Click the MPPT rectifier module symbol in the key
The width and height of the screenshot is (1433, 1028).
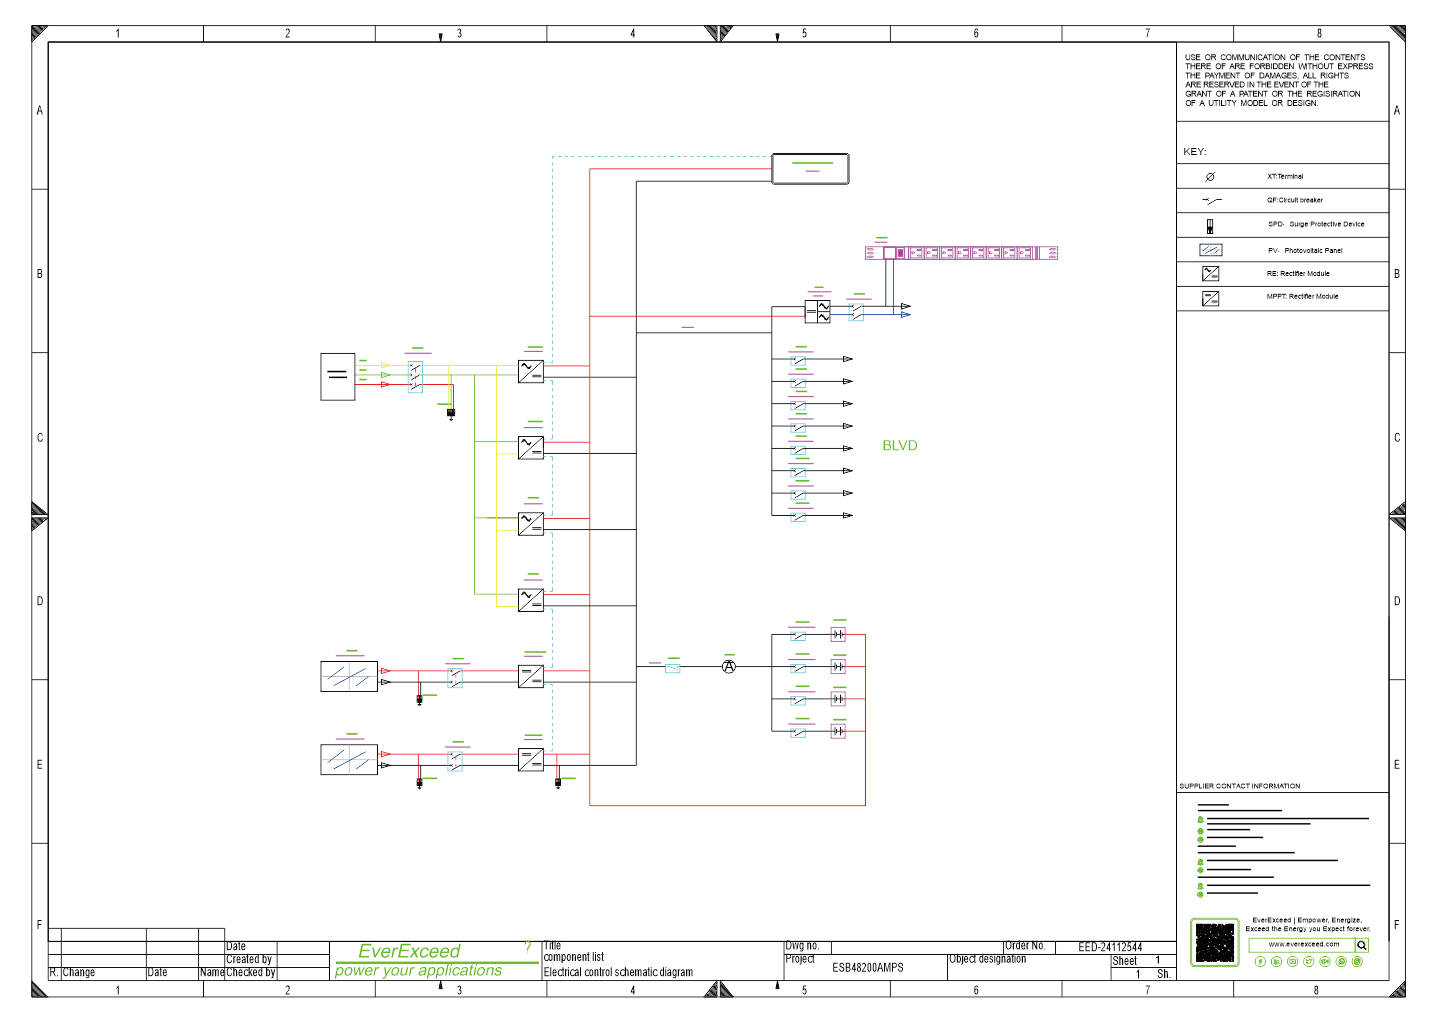pos(1210,298)
